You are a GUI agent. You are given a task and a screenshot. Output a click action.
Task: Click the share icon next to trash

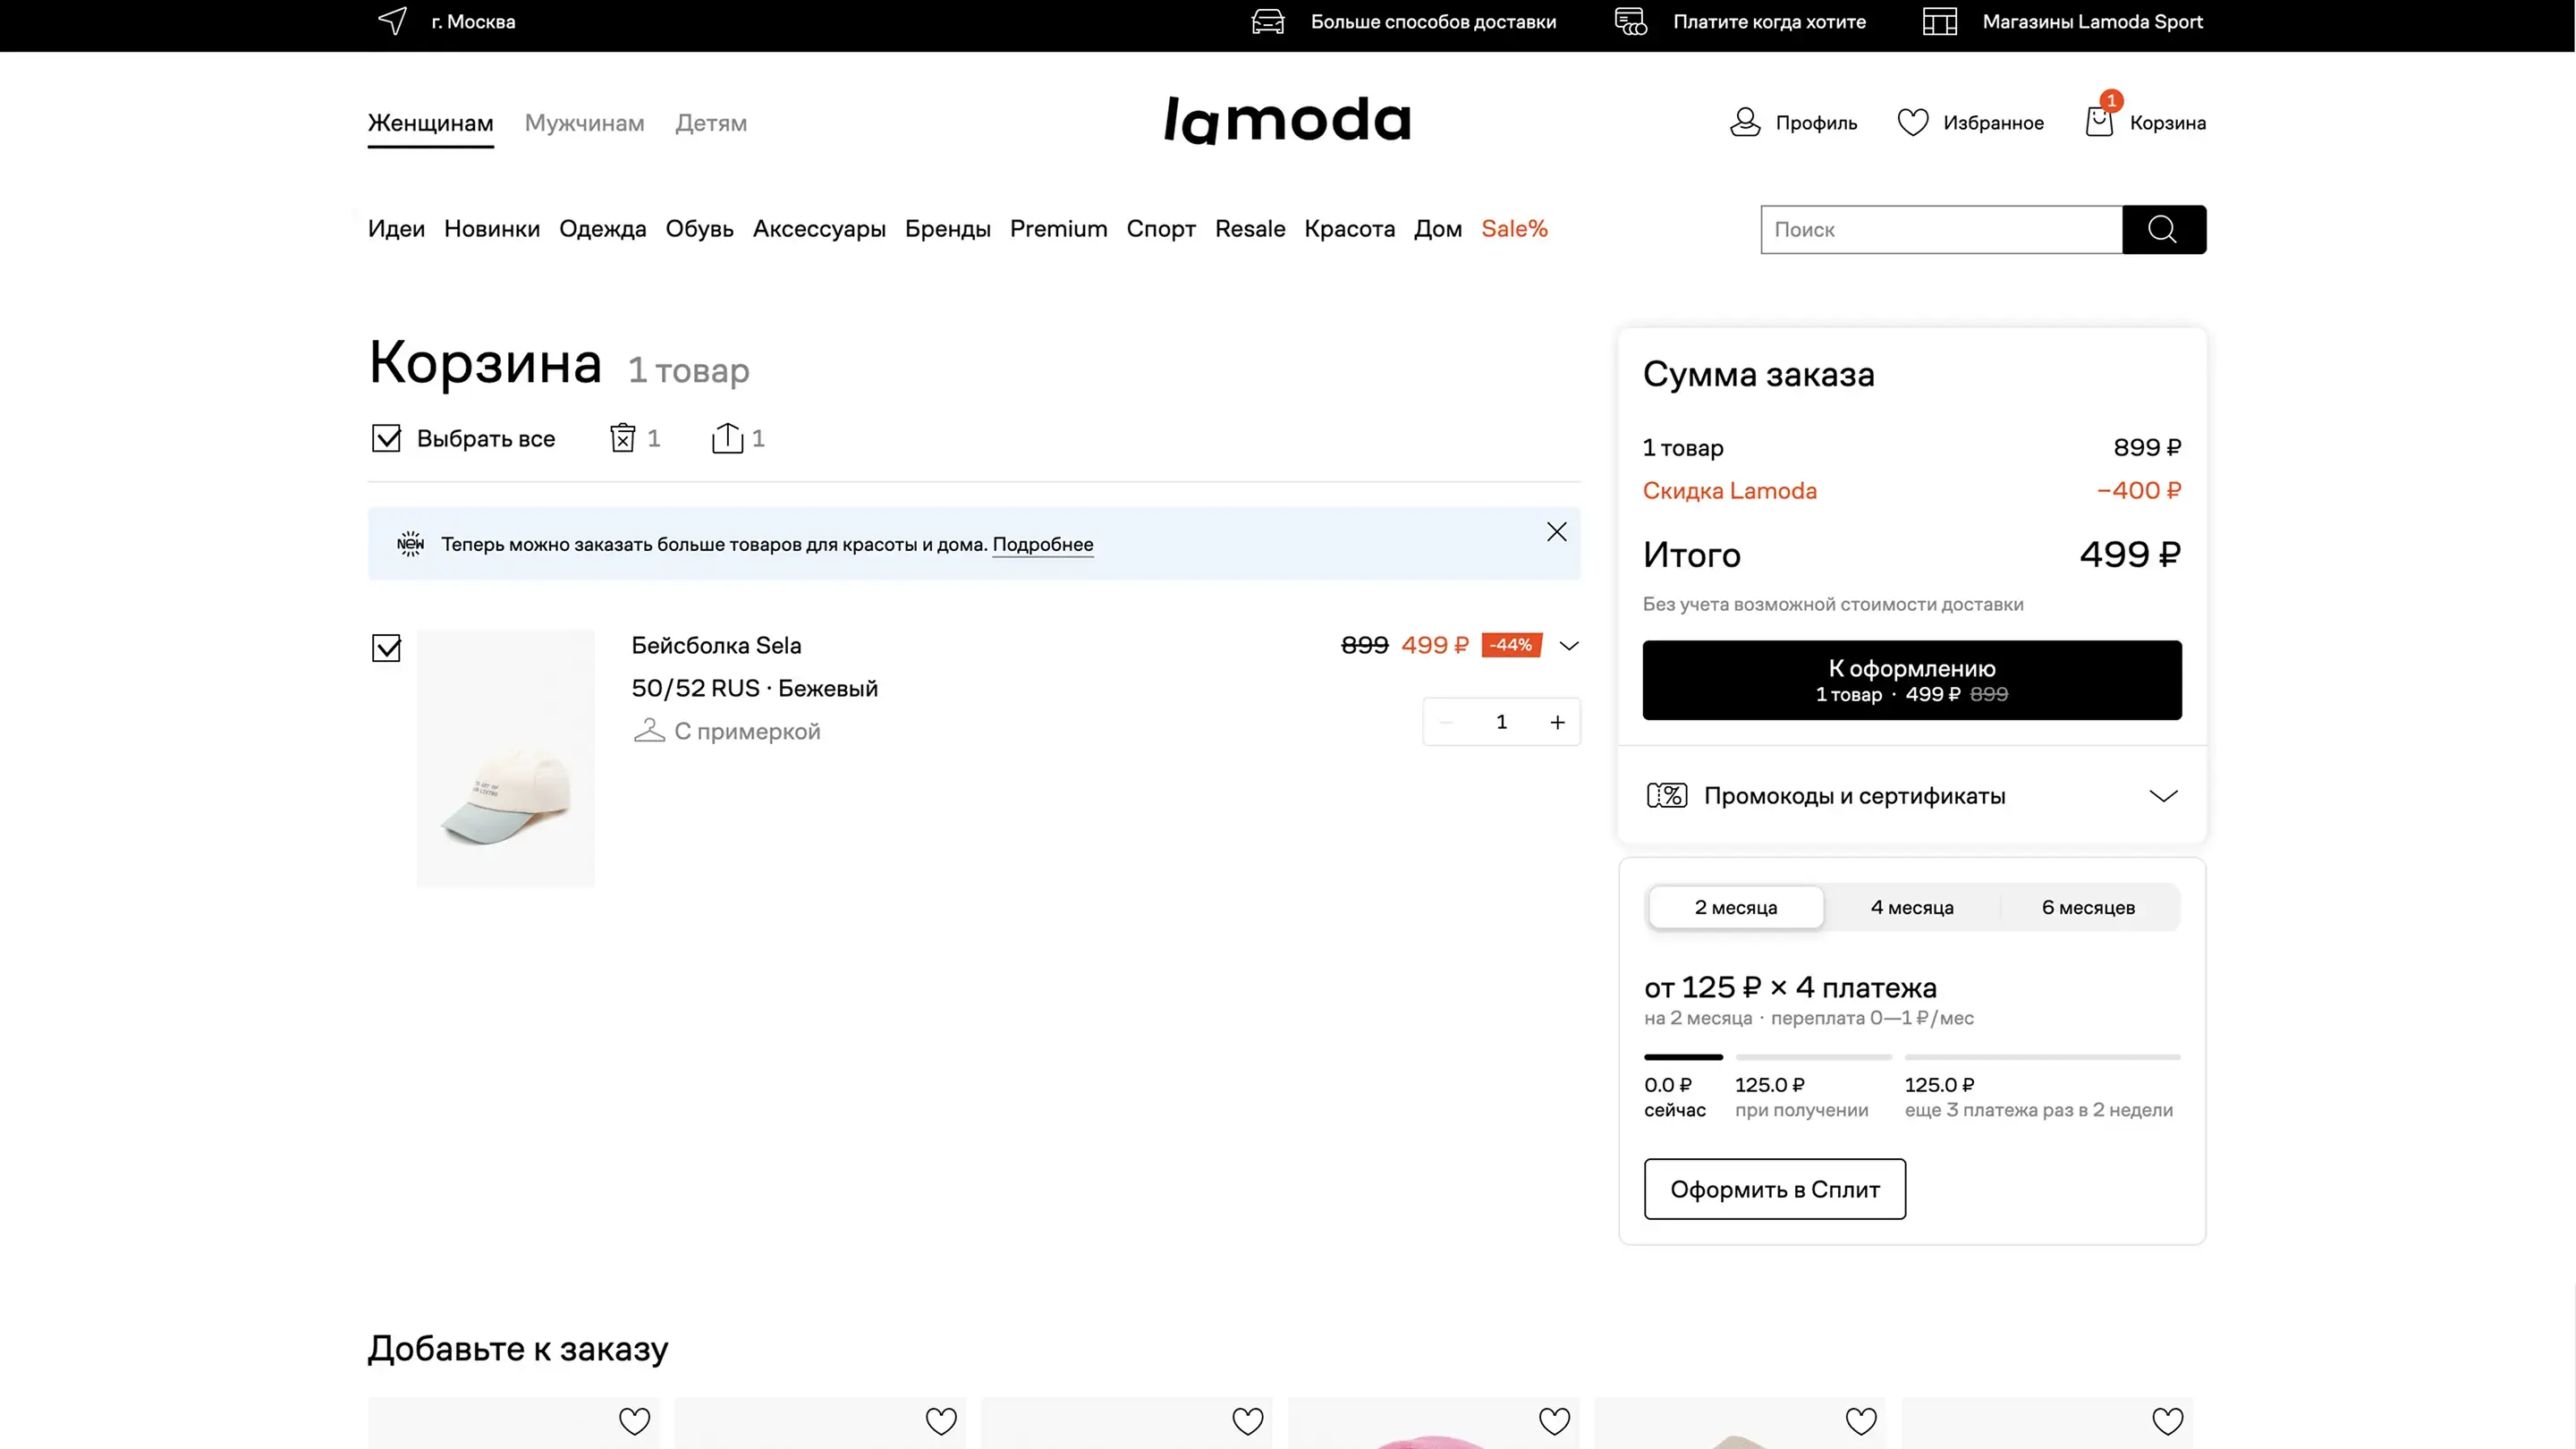[x=727, y=438]
